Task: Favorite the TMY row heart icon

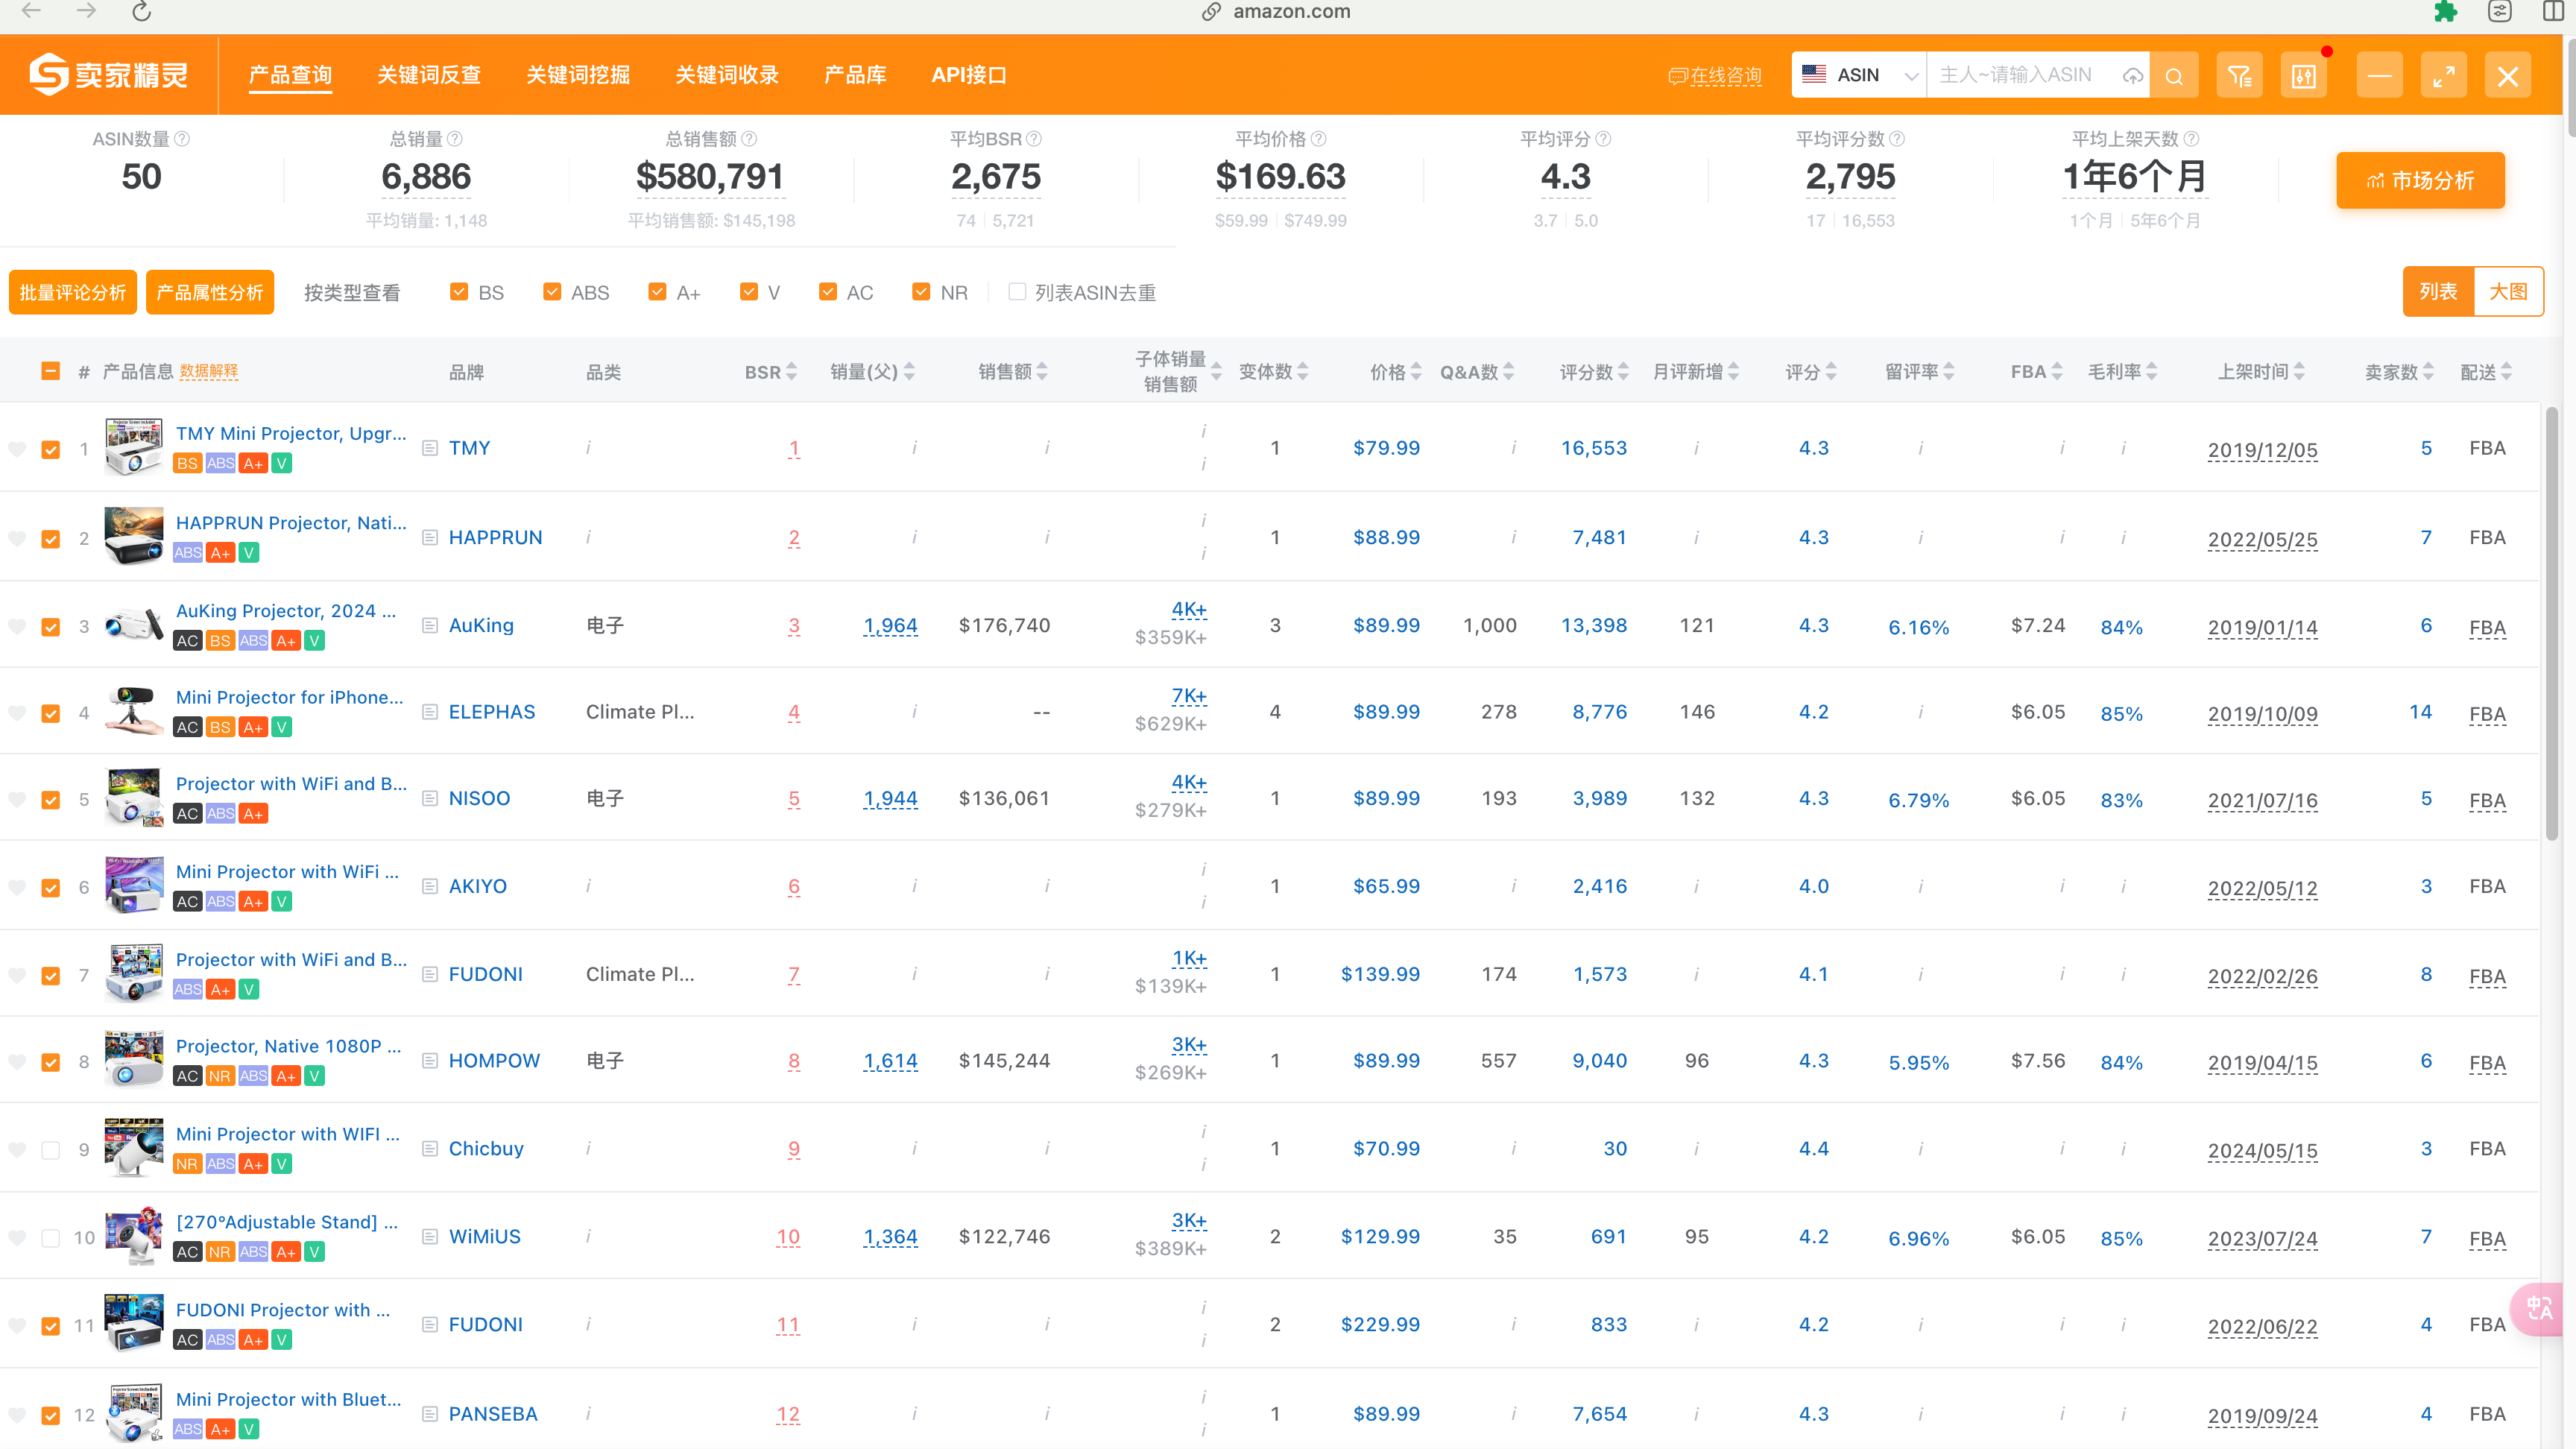Action: (17, 449)
